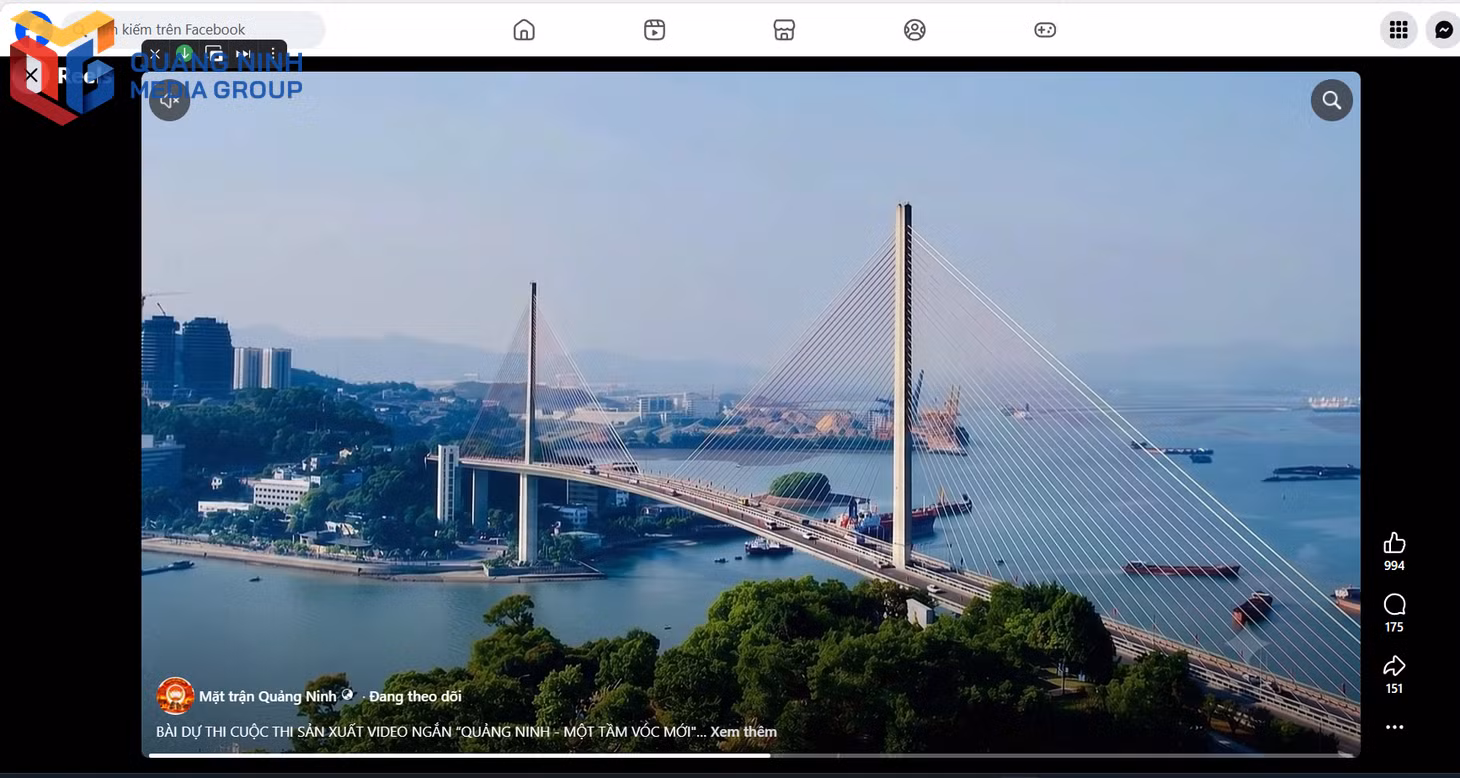The image size is (1460, 778).
Task: Open the Messenger chat icon
Action: coord(1443,30)
